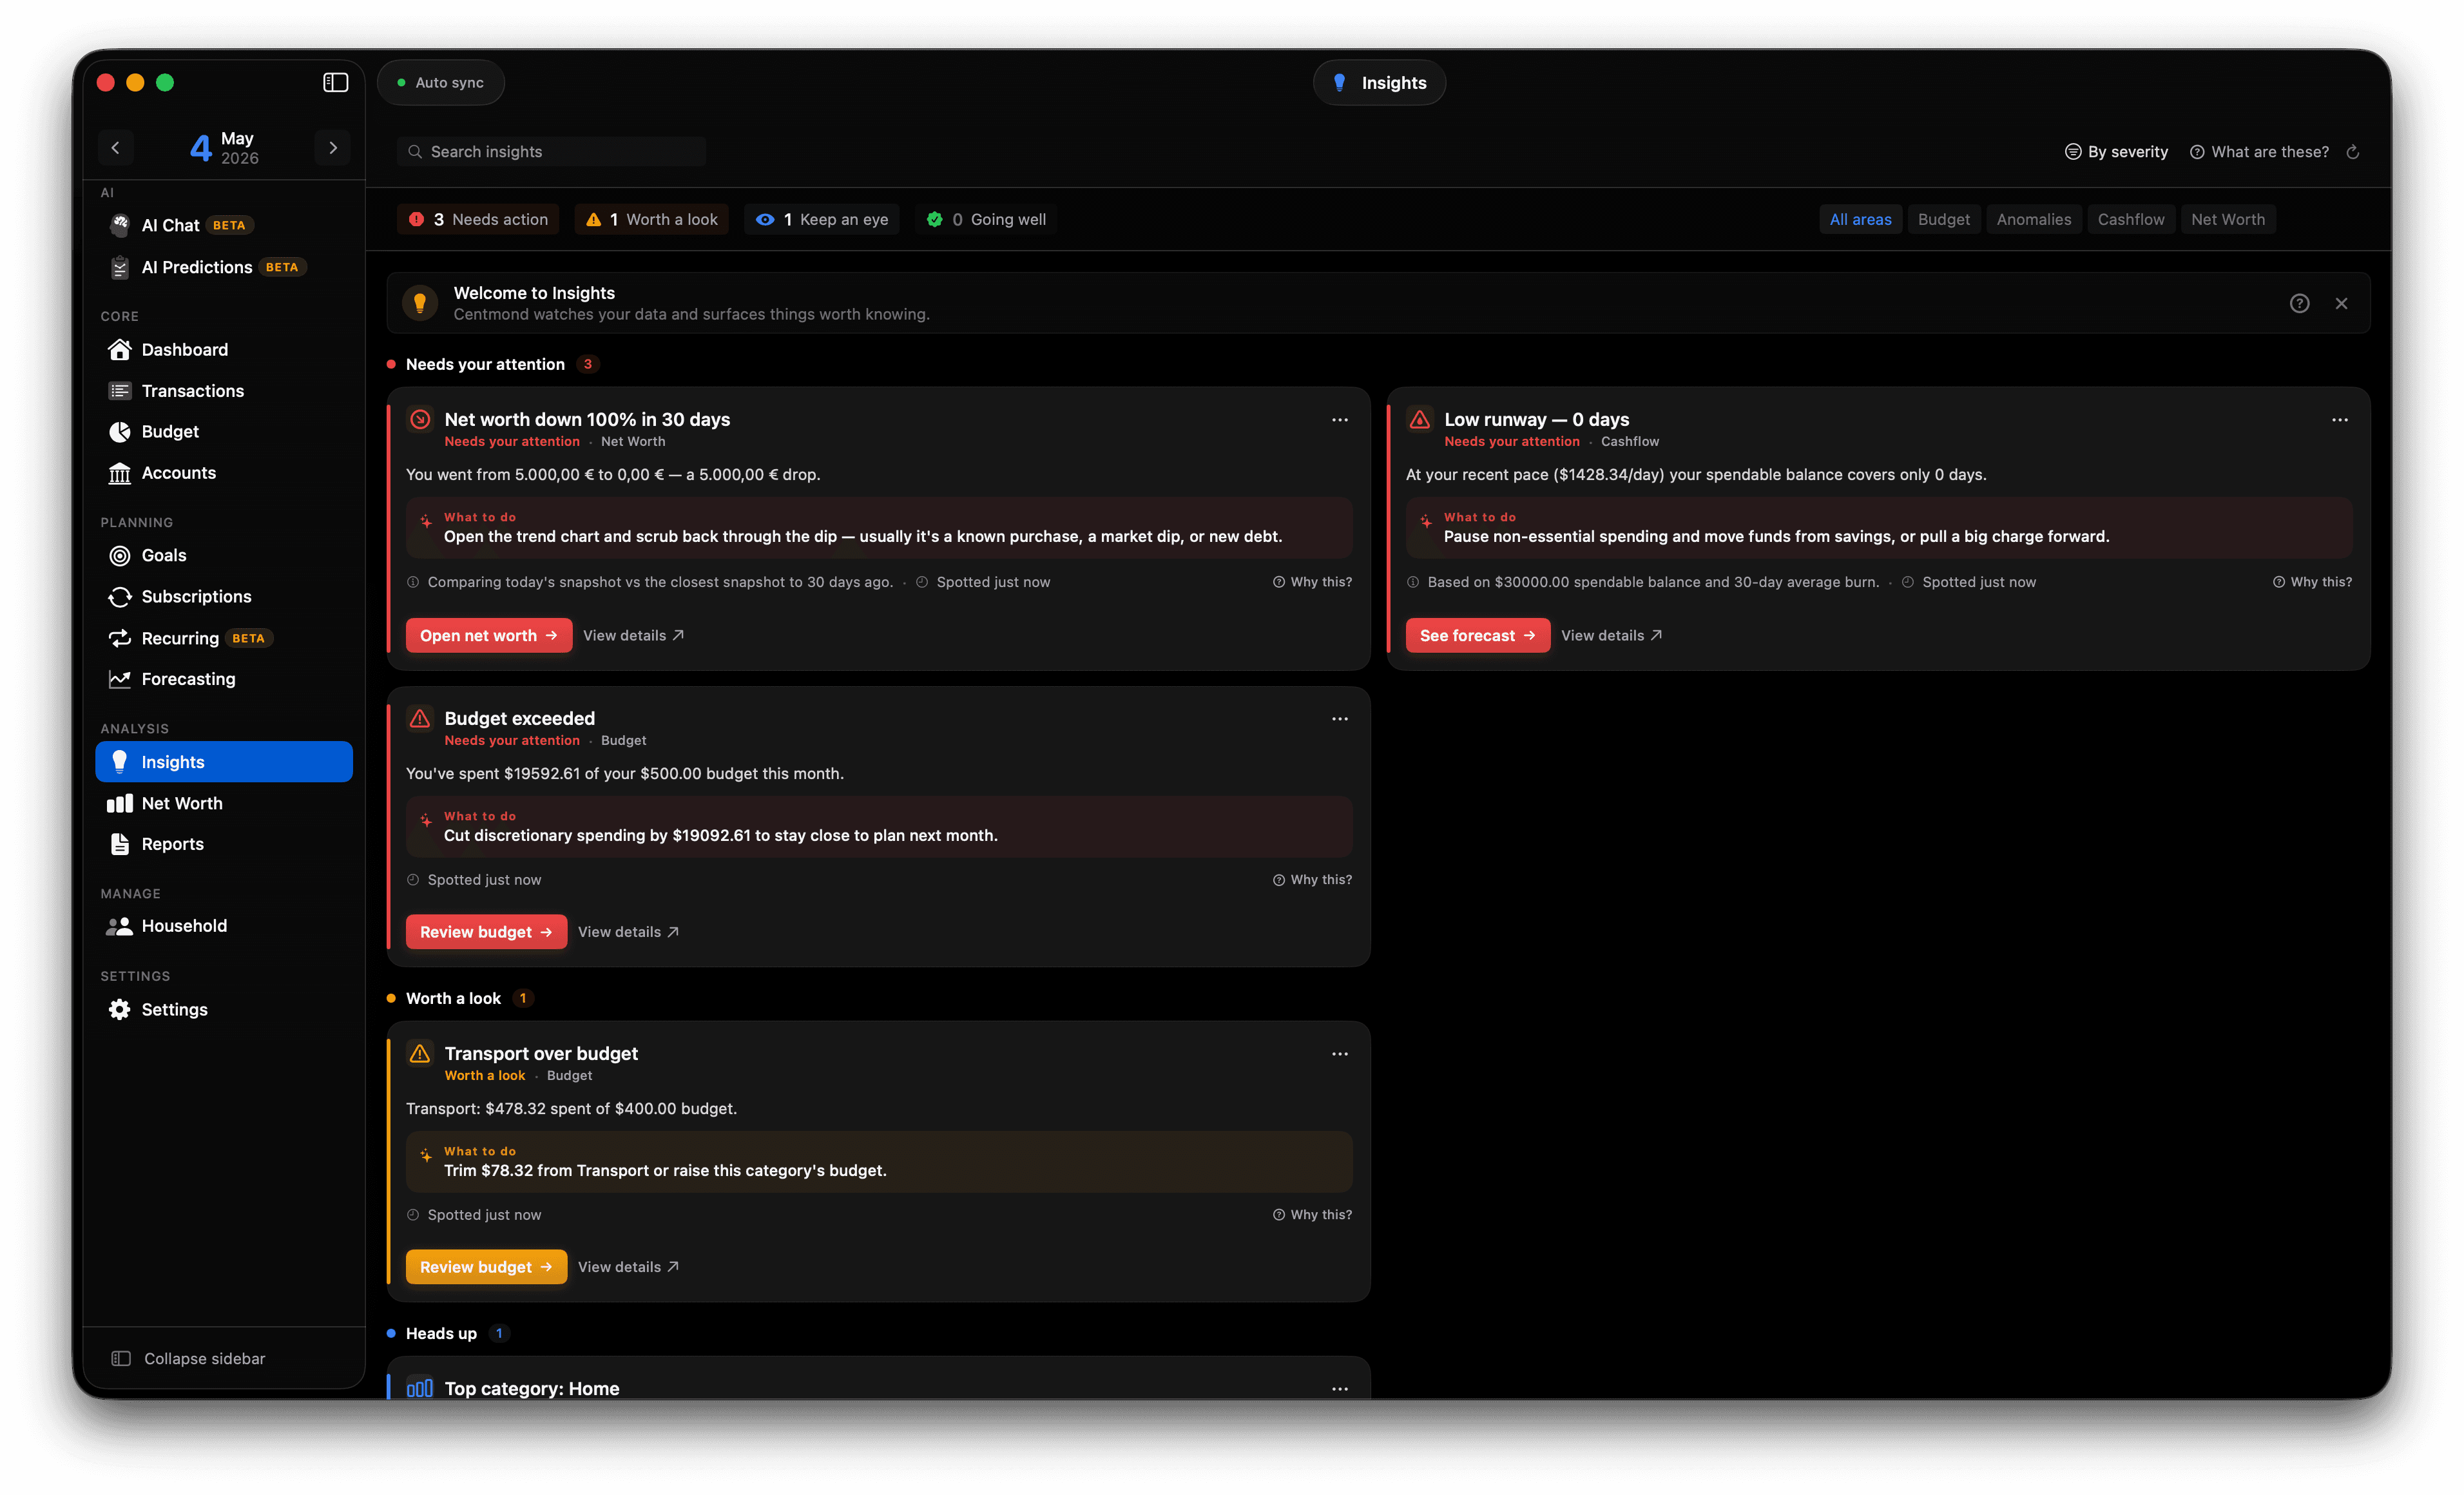Expand Why this? on Transport over budget card
Viewport: 2464px width, 1495px height.
pos(1311,1215)
